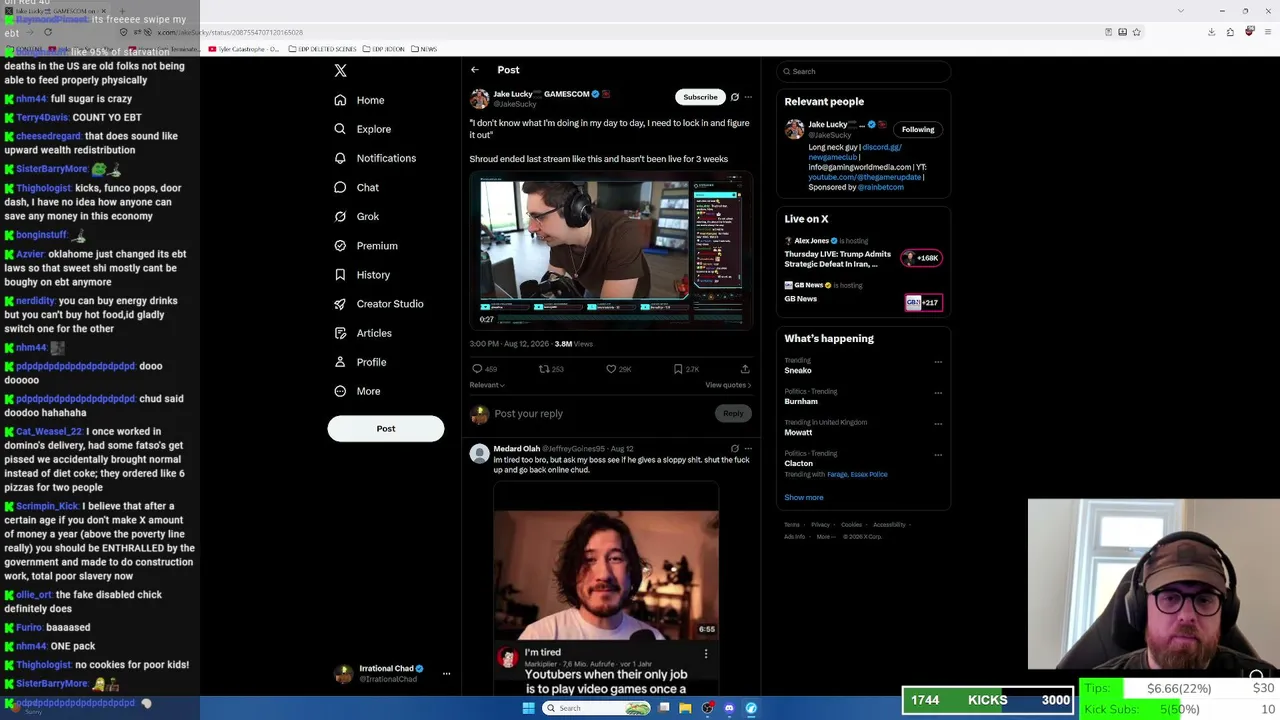Open more options on Jake Lucky's post
This screenshot has width=1280, height=720.
tap(748, 97)
